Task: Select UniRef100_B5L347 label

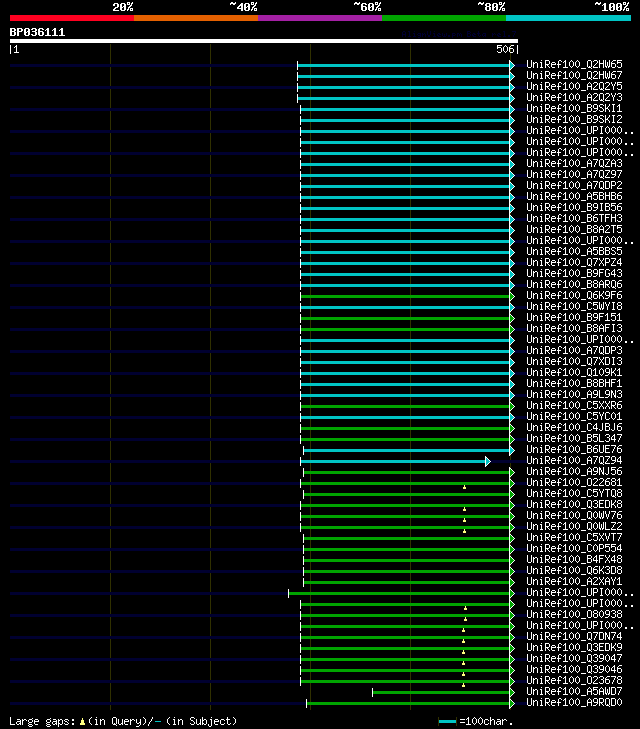Action: point(574,438)
